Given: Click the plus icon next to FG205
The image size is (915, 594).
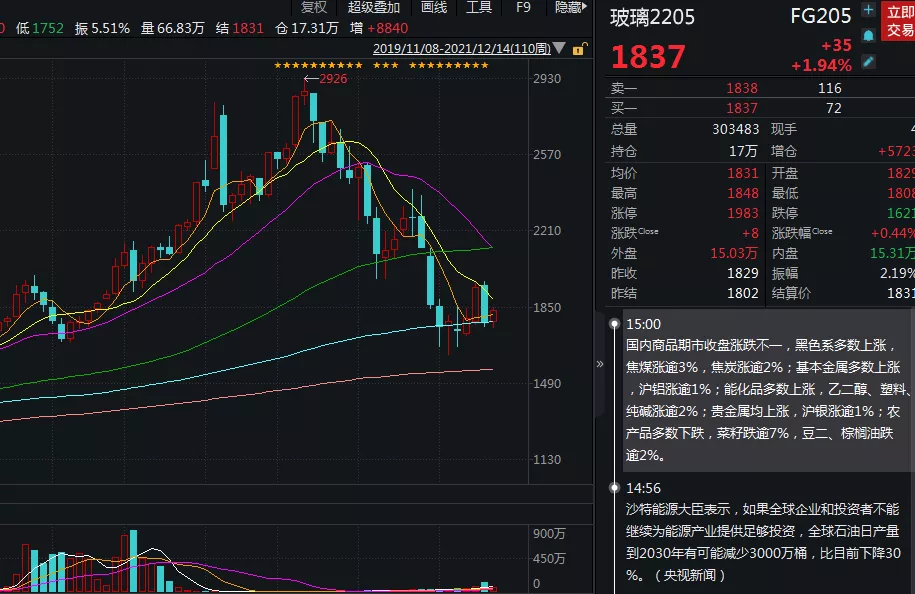Looking at the screenshot, I should (x=868, y=10).
